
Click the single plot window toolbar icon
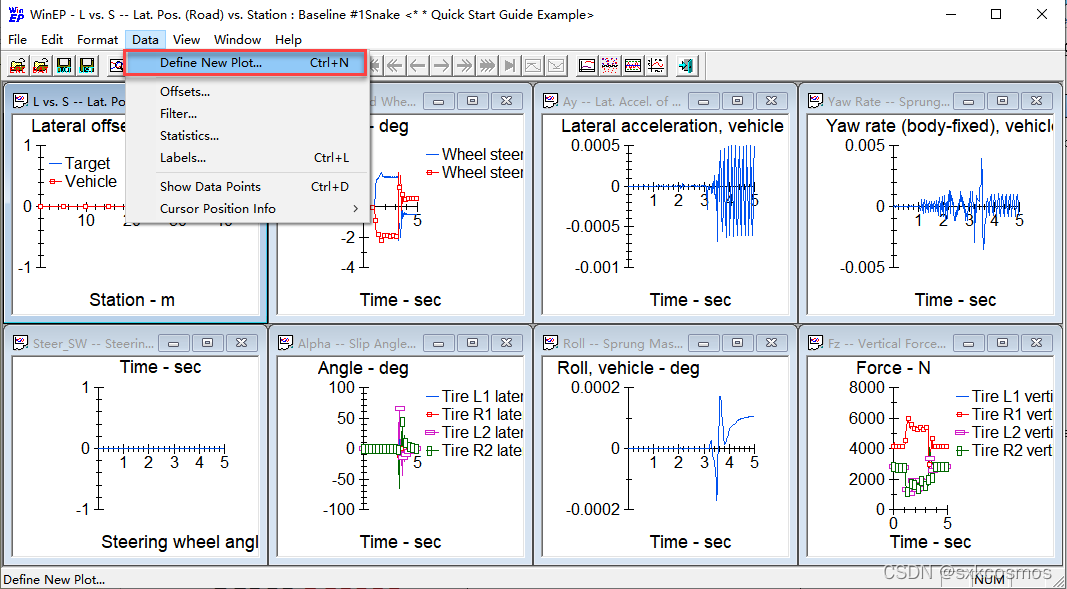pyautogui.click(x=587, y=66)
